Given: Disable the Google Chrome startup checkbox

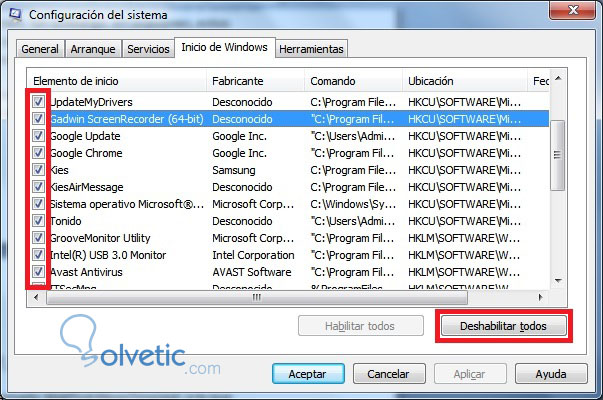Looking at the screenshot, I should pos(38,153).
